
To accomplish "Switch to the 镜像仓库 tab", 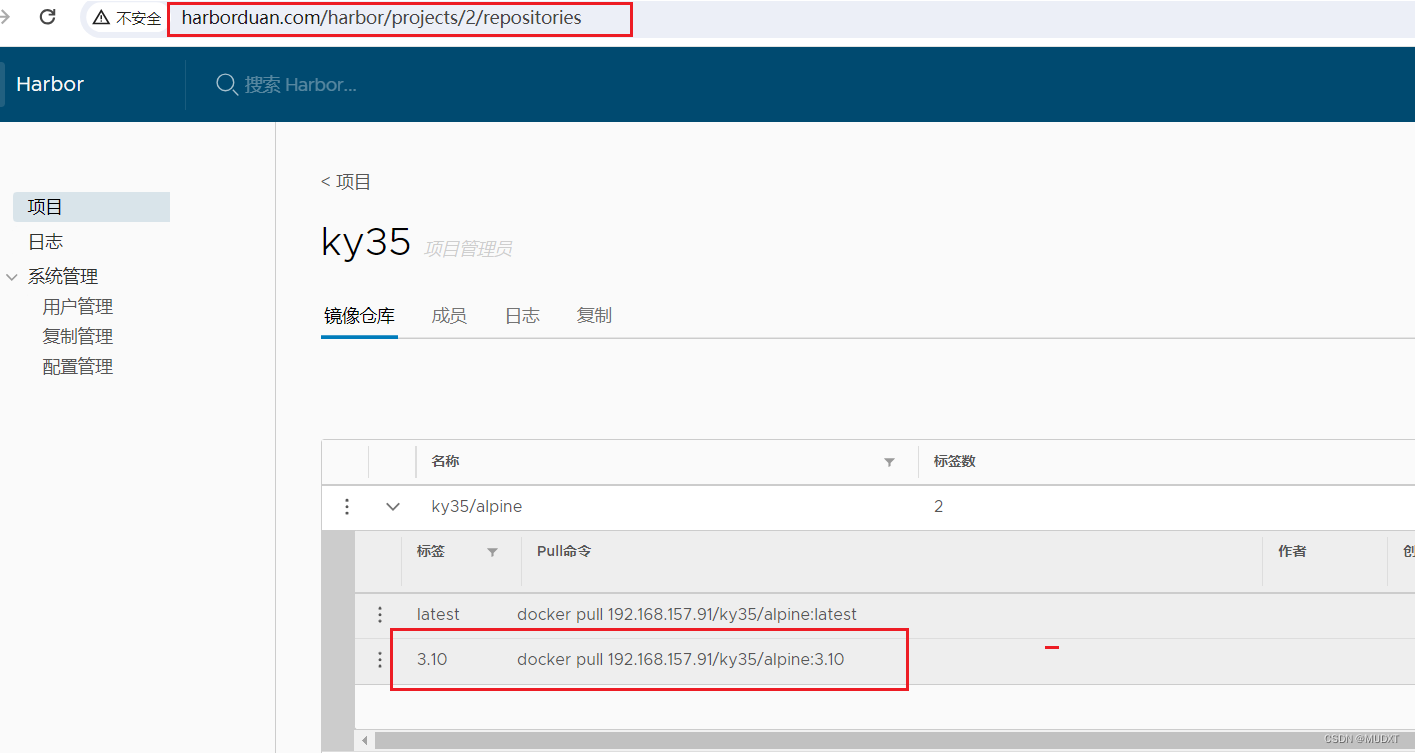I will [x=359, y=316].
